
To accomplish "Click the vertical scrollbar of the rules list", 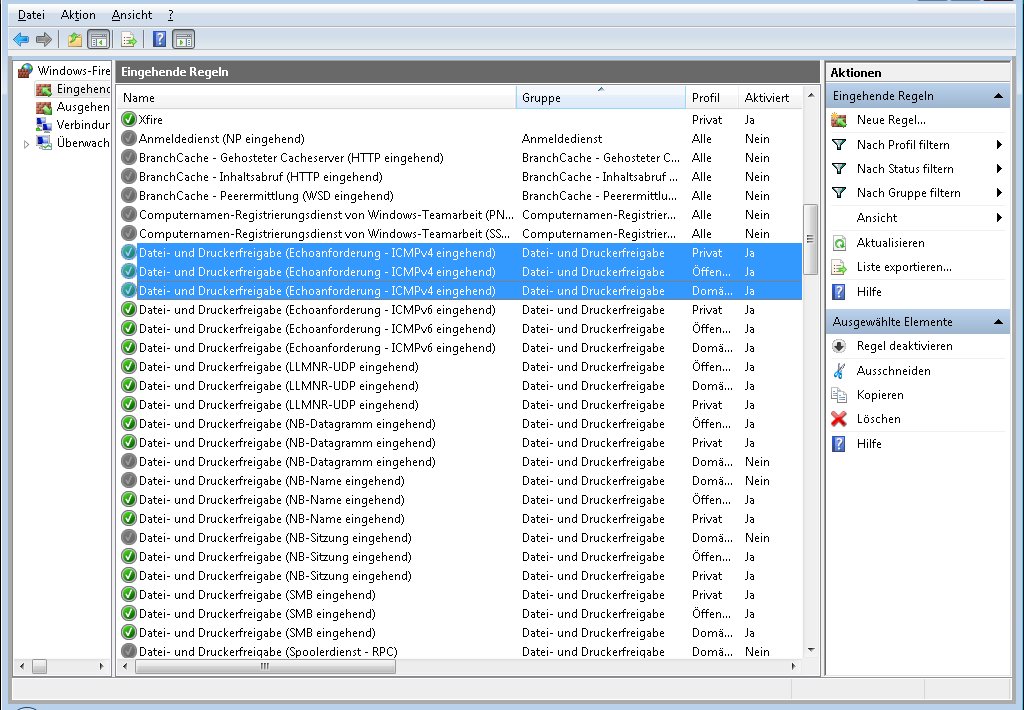I will [x=810, y=400].
